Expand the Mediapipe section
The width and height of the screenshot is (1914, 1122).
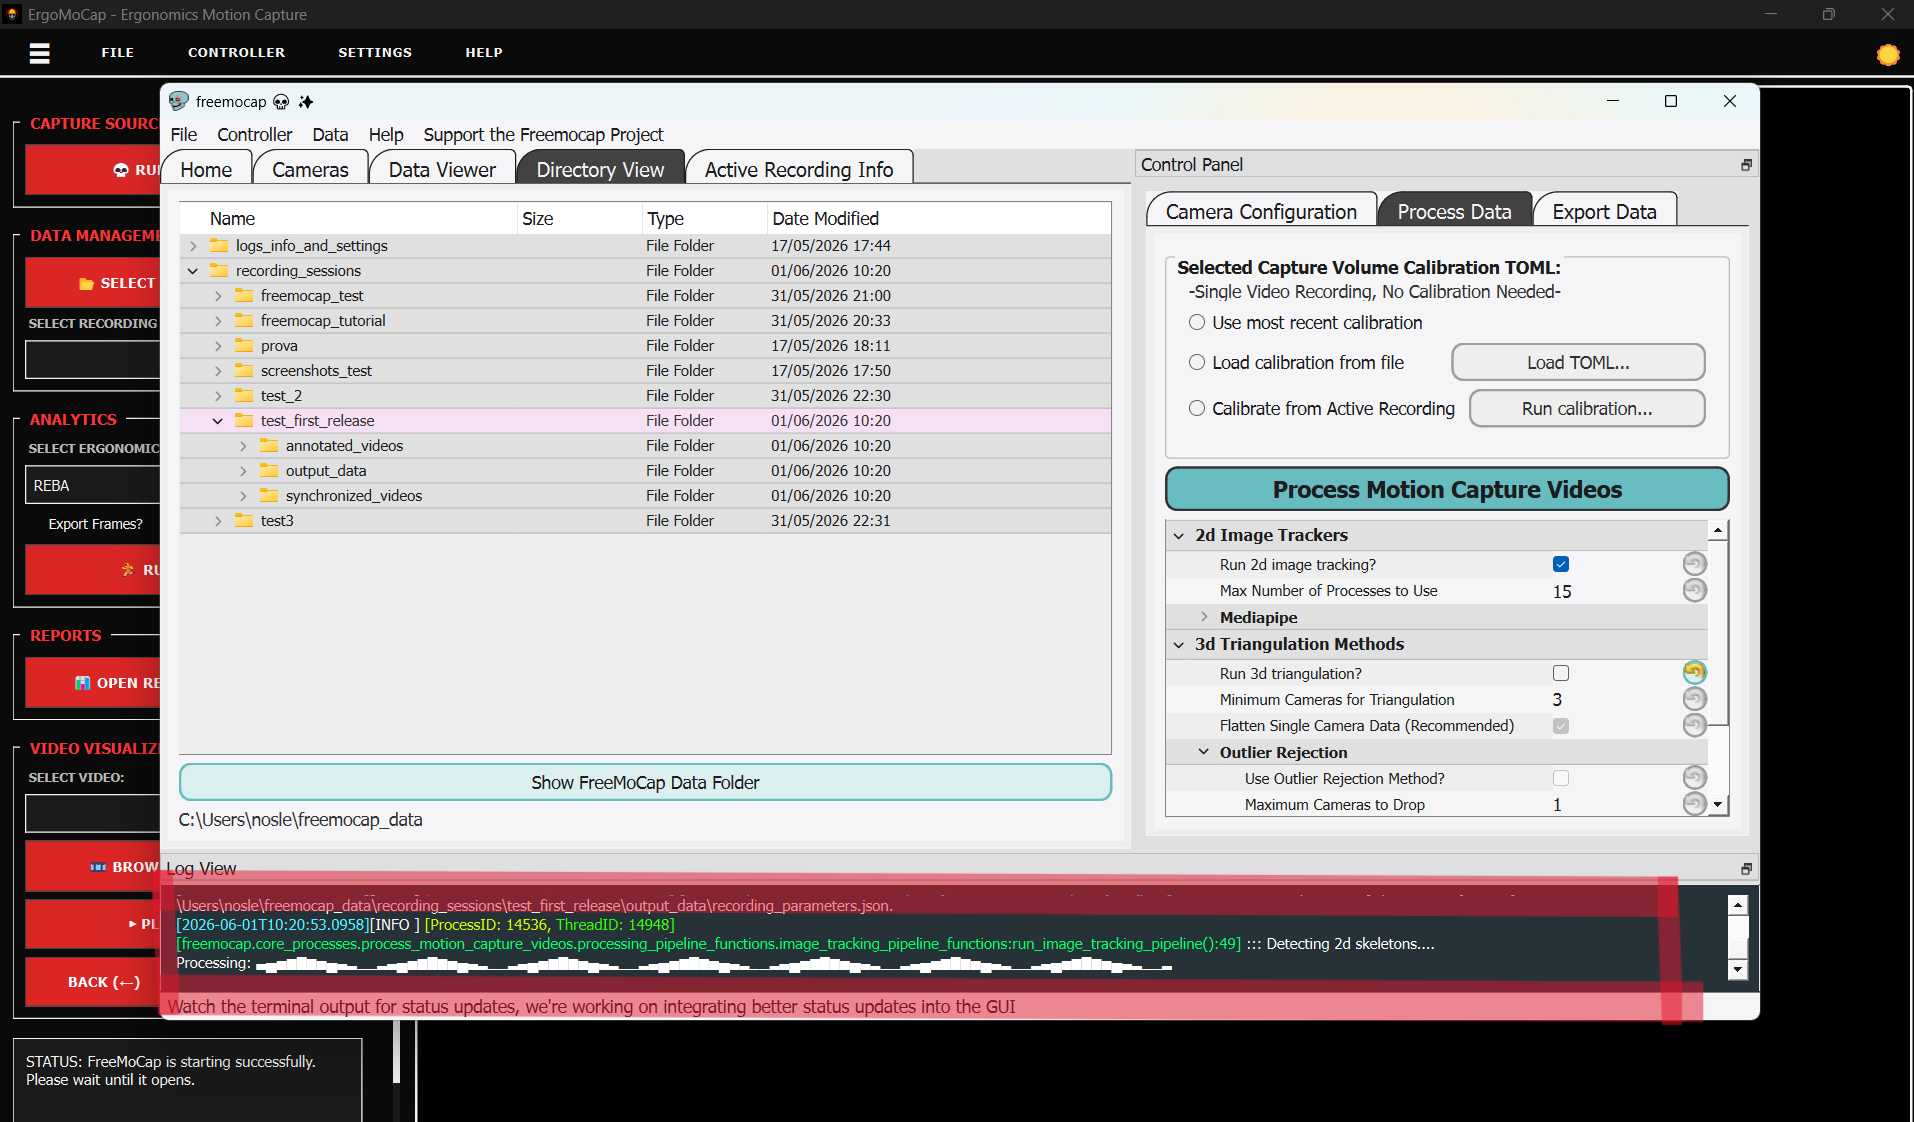(x=1204, y=617)
